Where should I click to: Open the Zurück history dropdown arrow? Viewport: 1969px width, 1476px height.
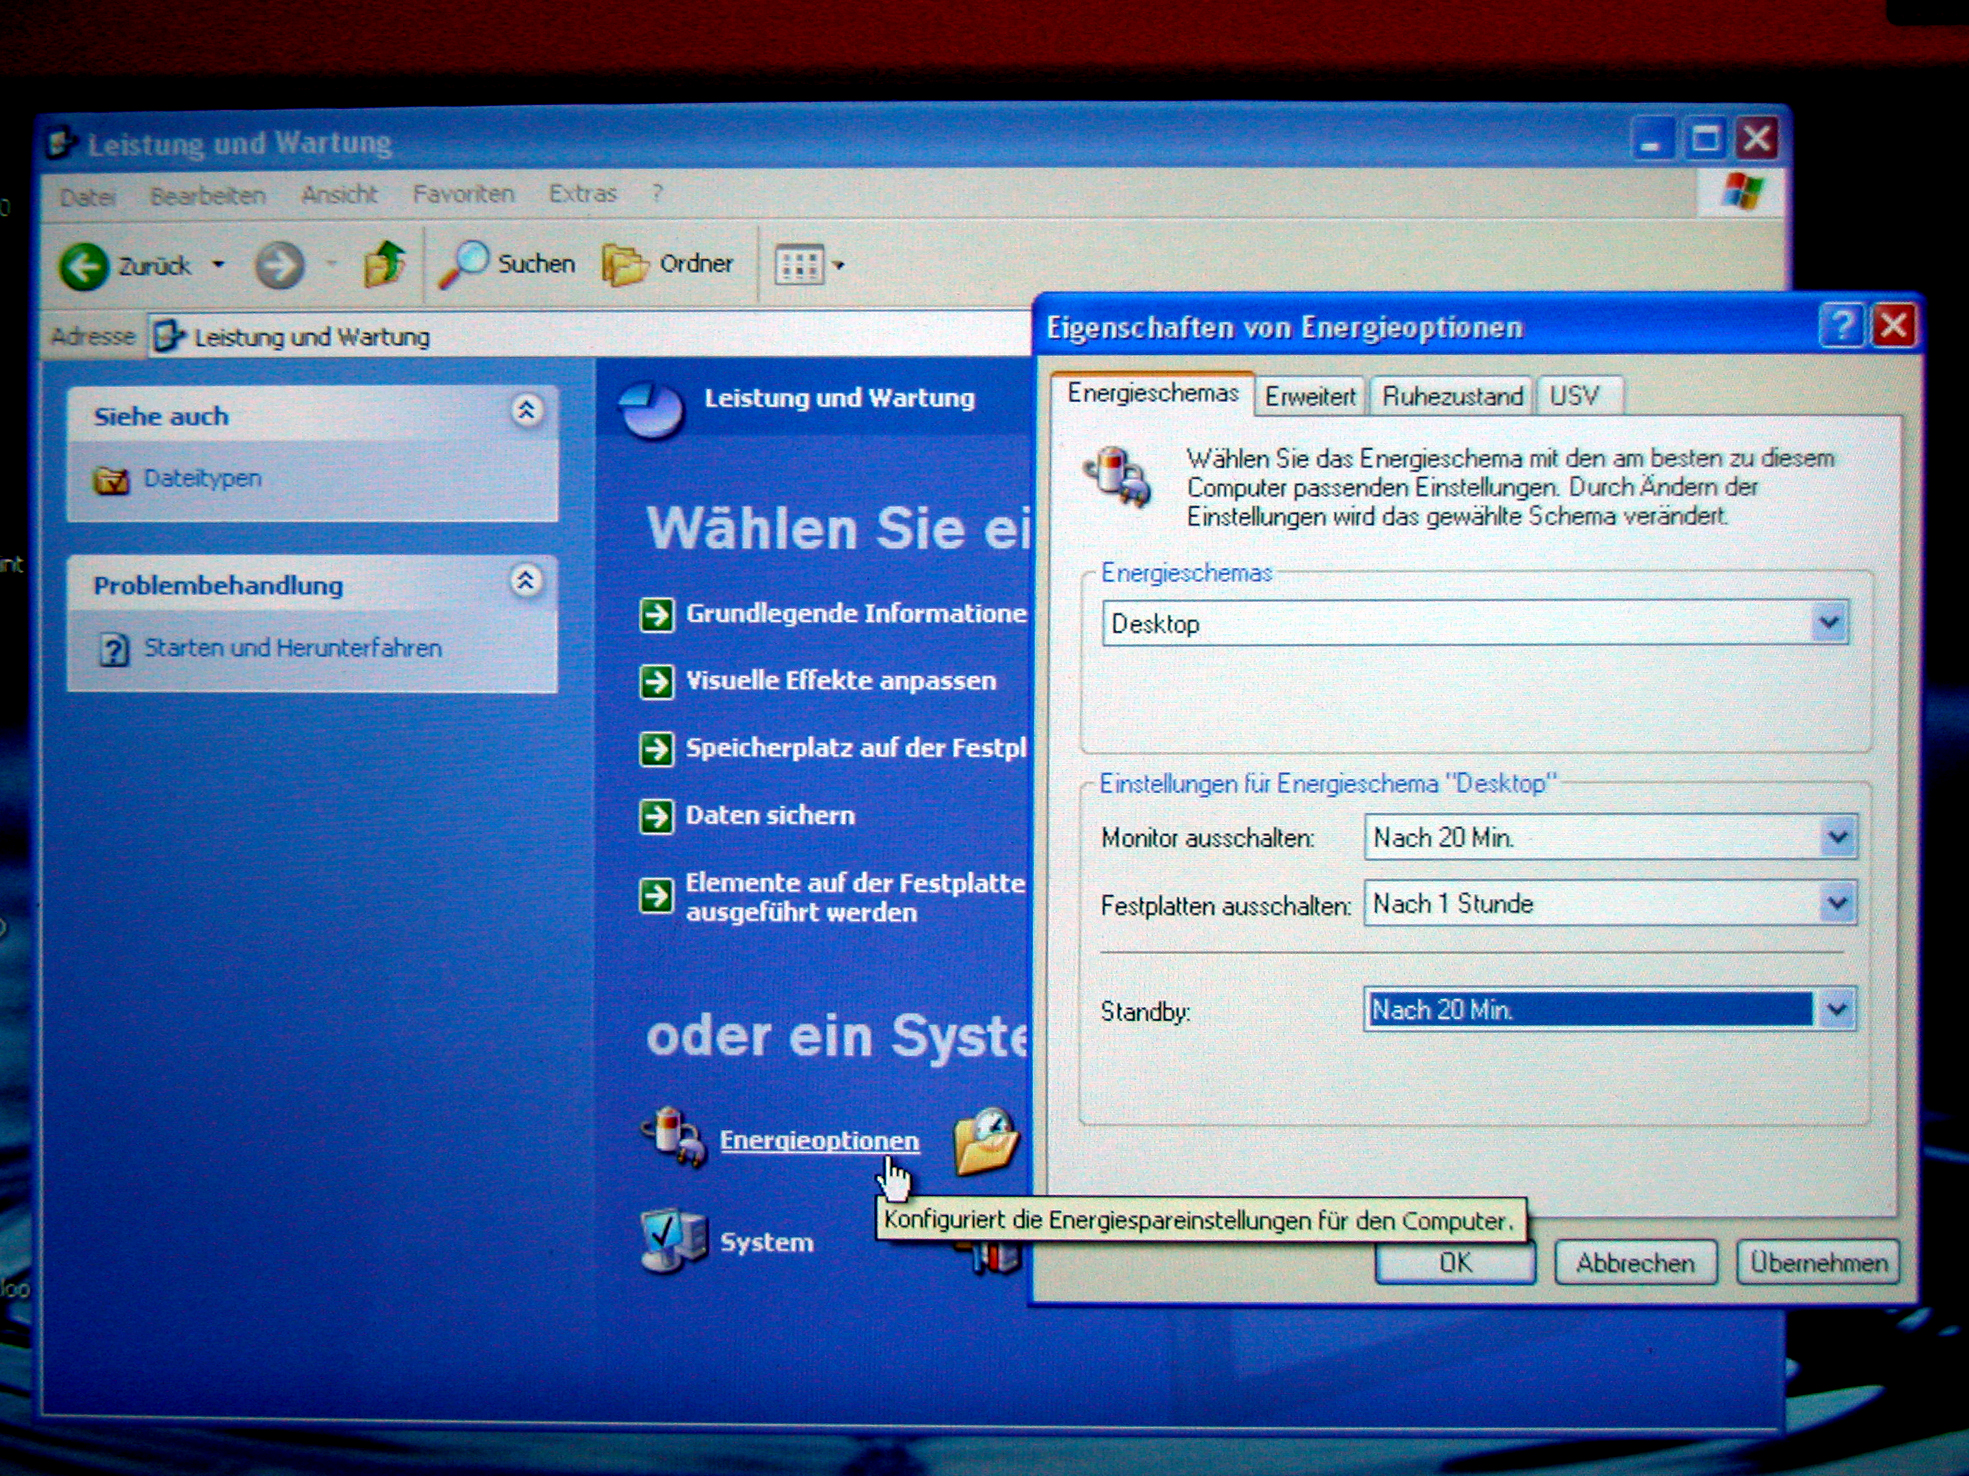click(218, 265)
